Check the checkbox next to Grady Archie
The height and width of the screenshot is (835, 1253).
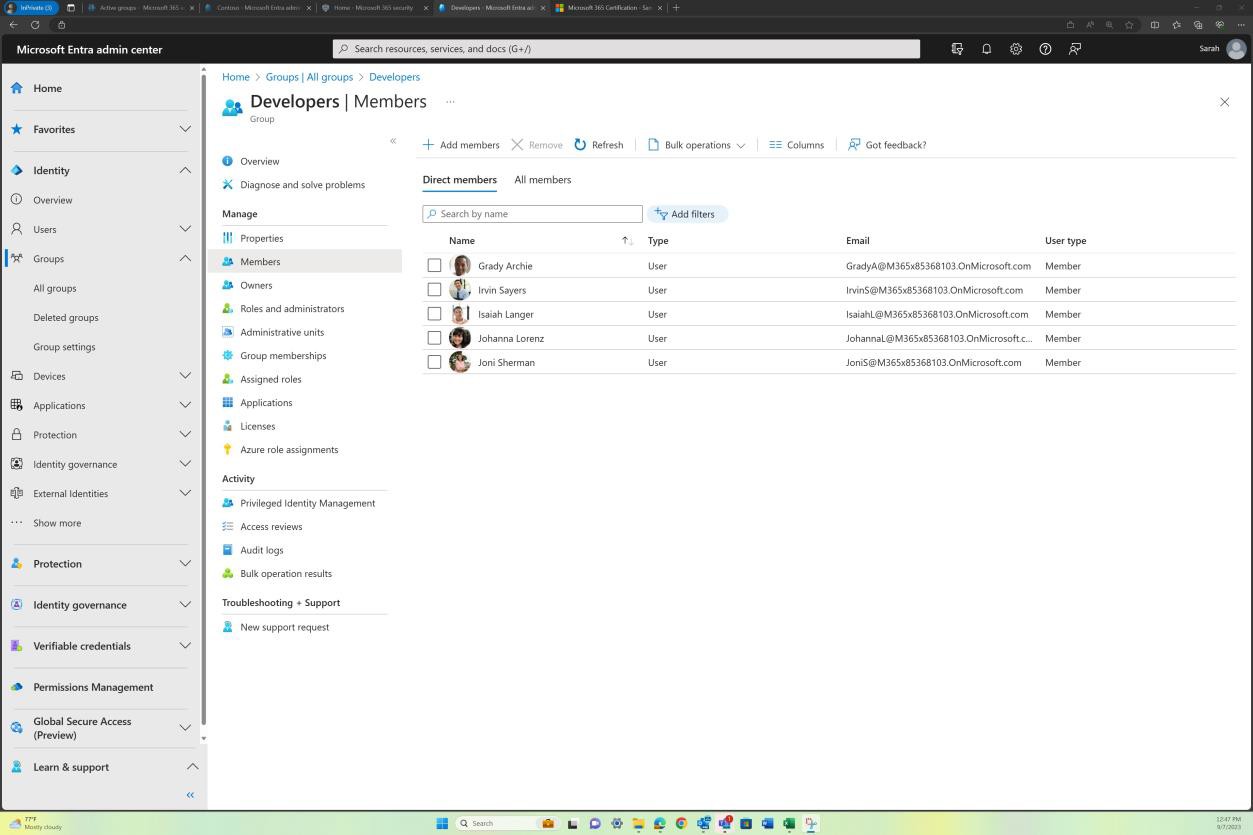pyautogui.click(x=434, y=265)
